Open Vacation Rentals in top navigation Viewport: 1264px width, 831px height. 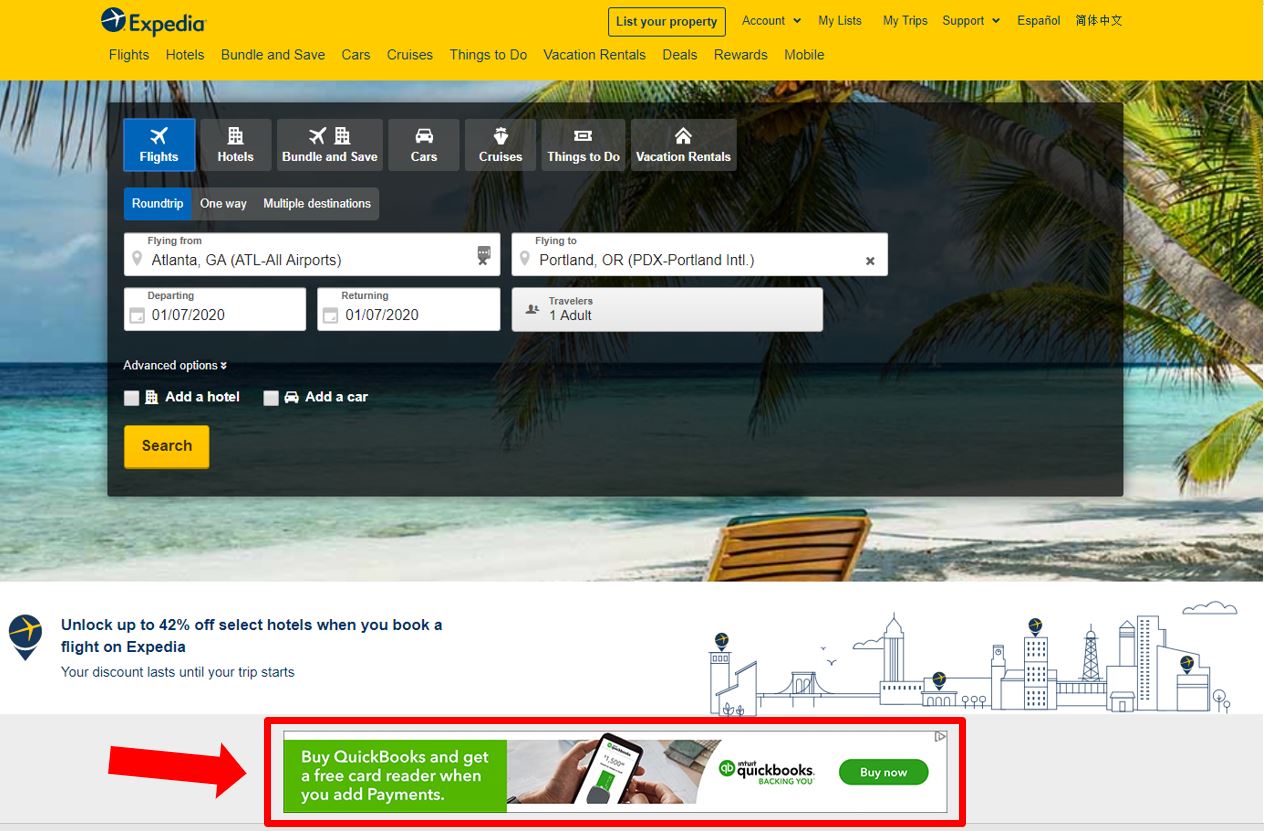click(x=595, y=55)
